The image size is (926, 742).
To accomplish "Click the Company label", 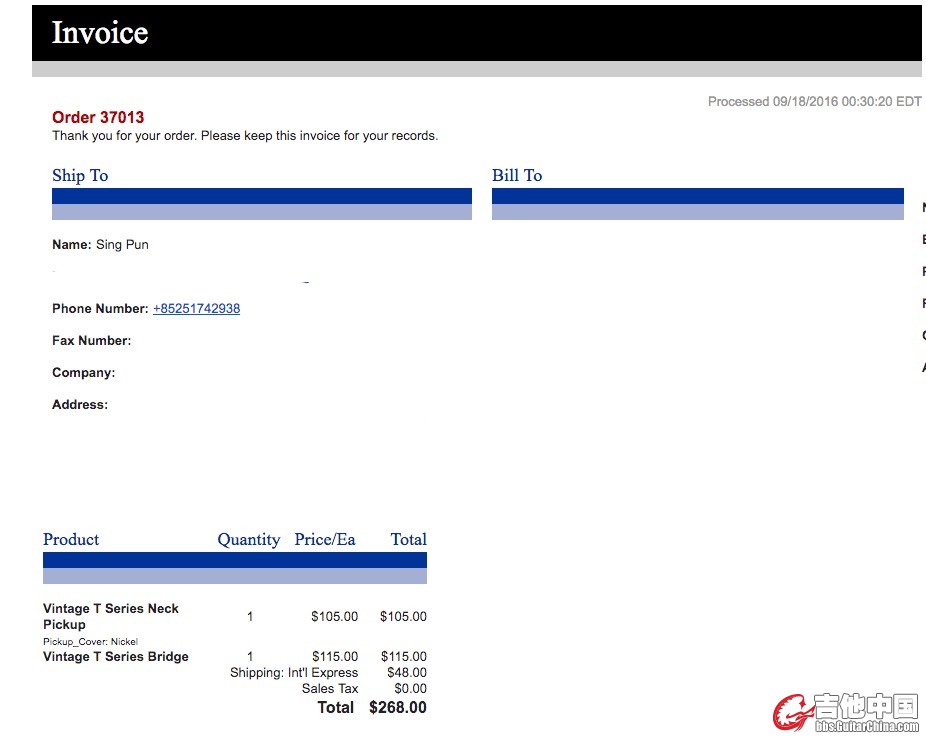I will pyautogui.click(x=83, y=373).
